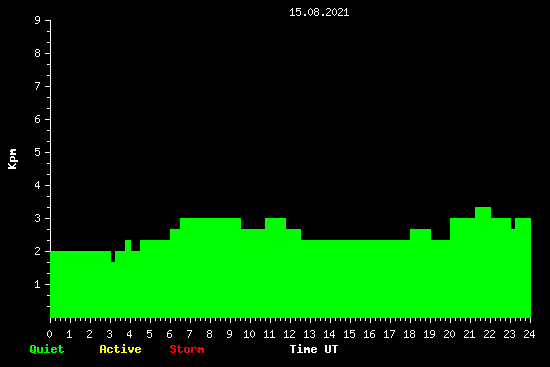This screenshot has height=367, width=550.
Task: Click the x-axis hour label 7
Action: pyautogui.click(x=189, y=334)
